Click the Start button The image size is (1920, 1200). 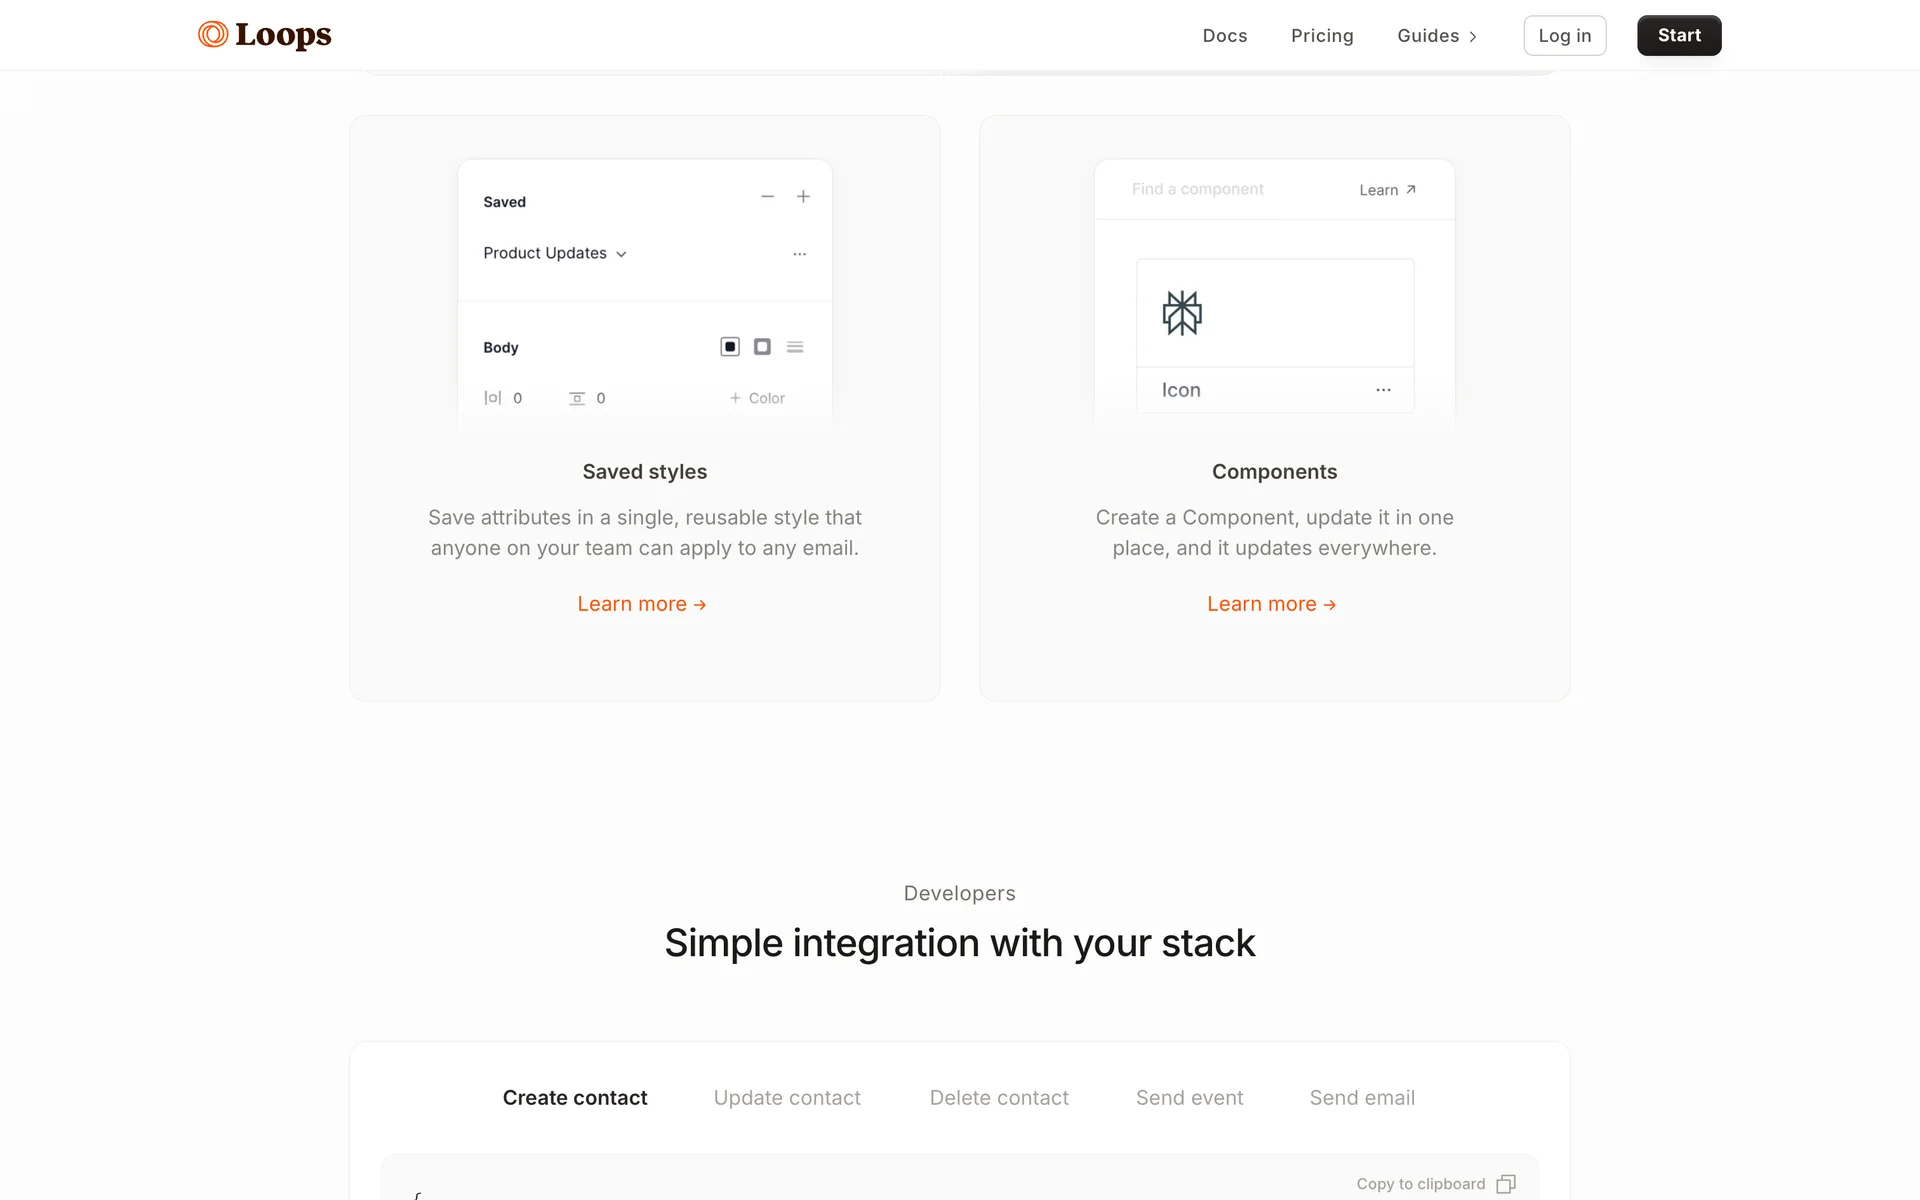pos(1678,36)
